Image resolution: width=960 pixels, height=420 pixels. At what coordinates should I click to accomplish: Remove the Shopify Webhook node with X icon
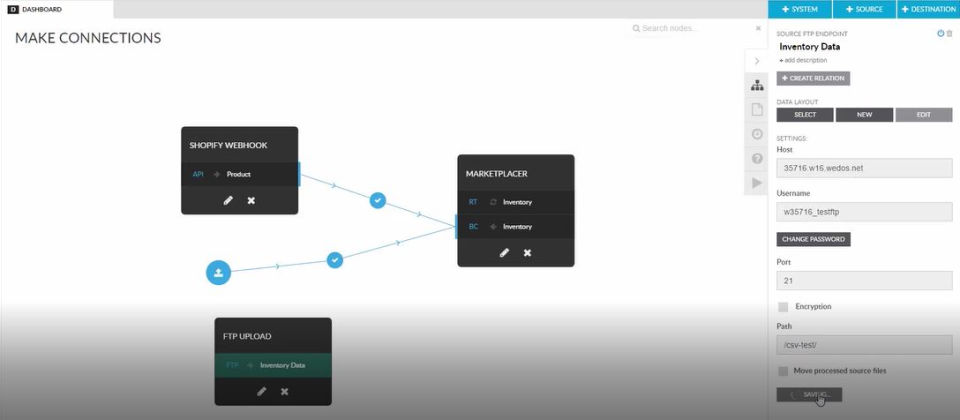251,200
